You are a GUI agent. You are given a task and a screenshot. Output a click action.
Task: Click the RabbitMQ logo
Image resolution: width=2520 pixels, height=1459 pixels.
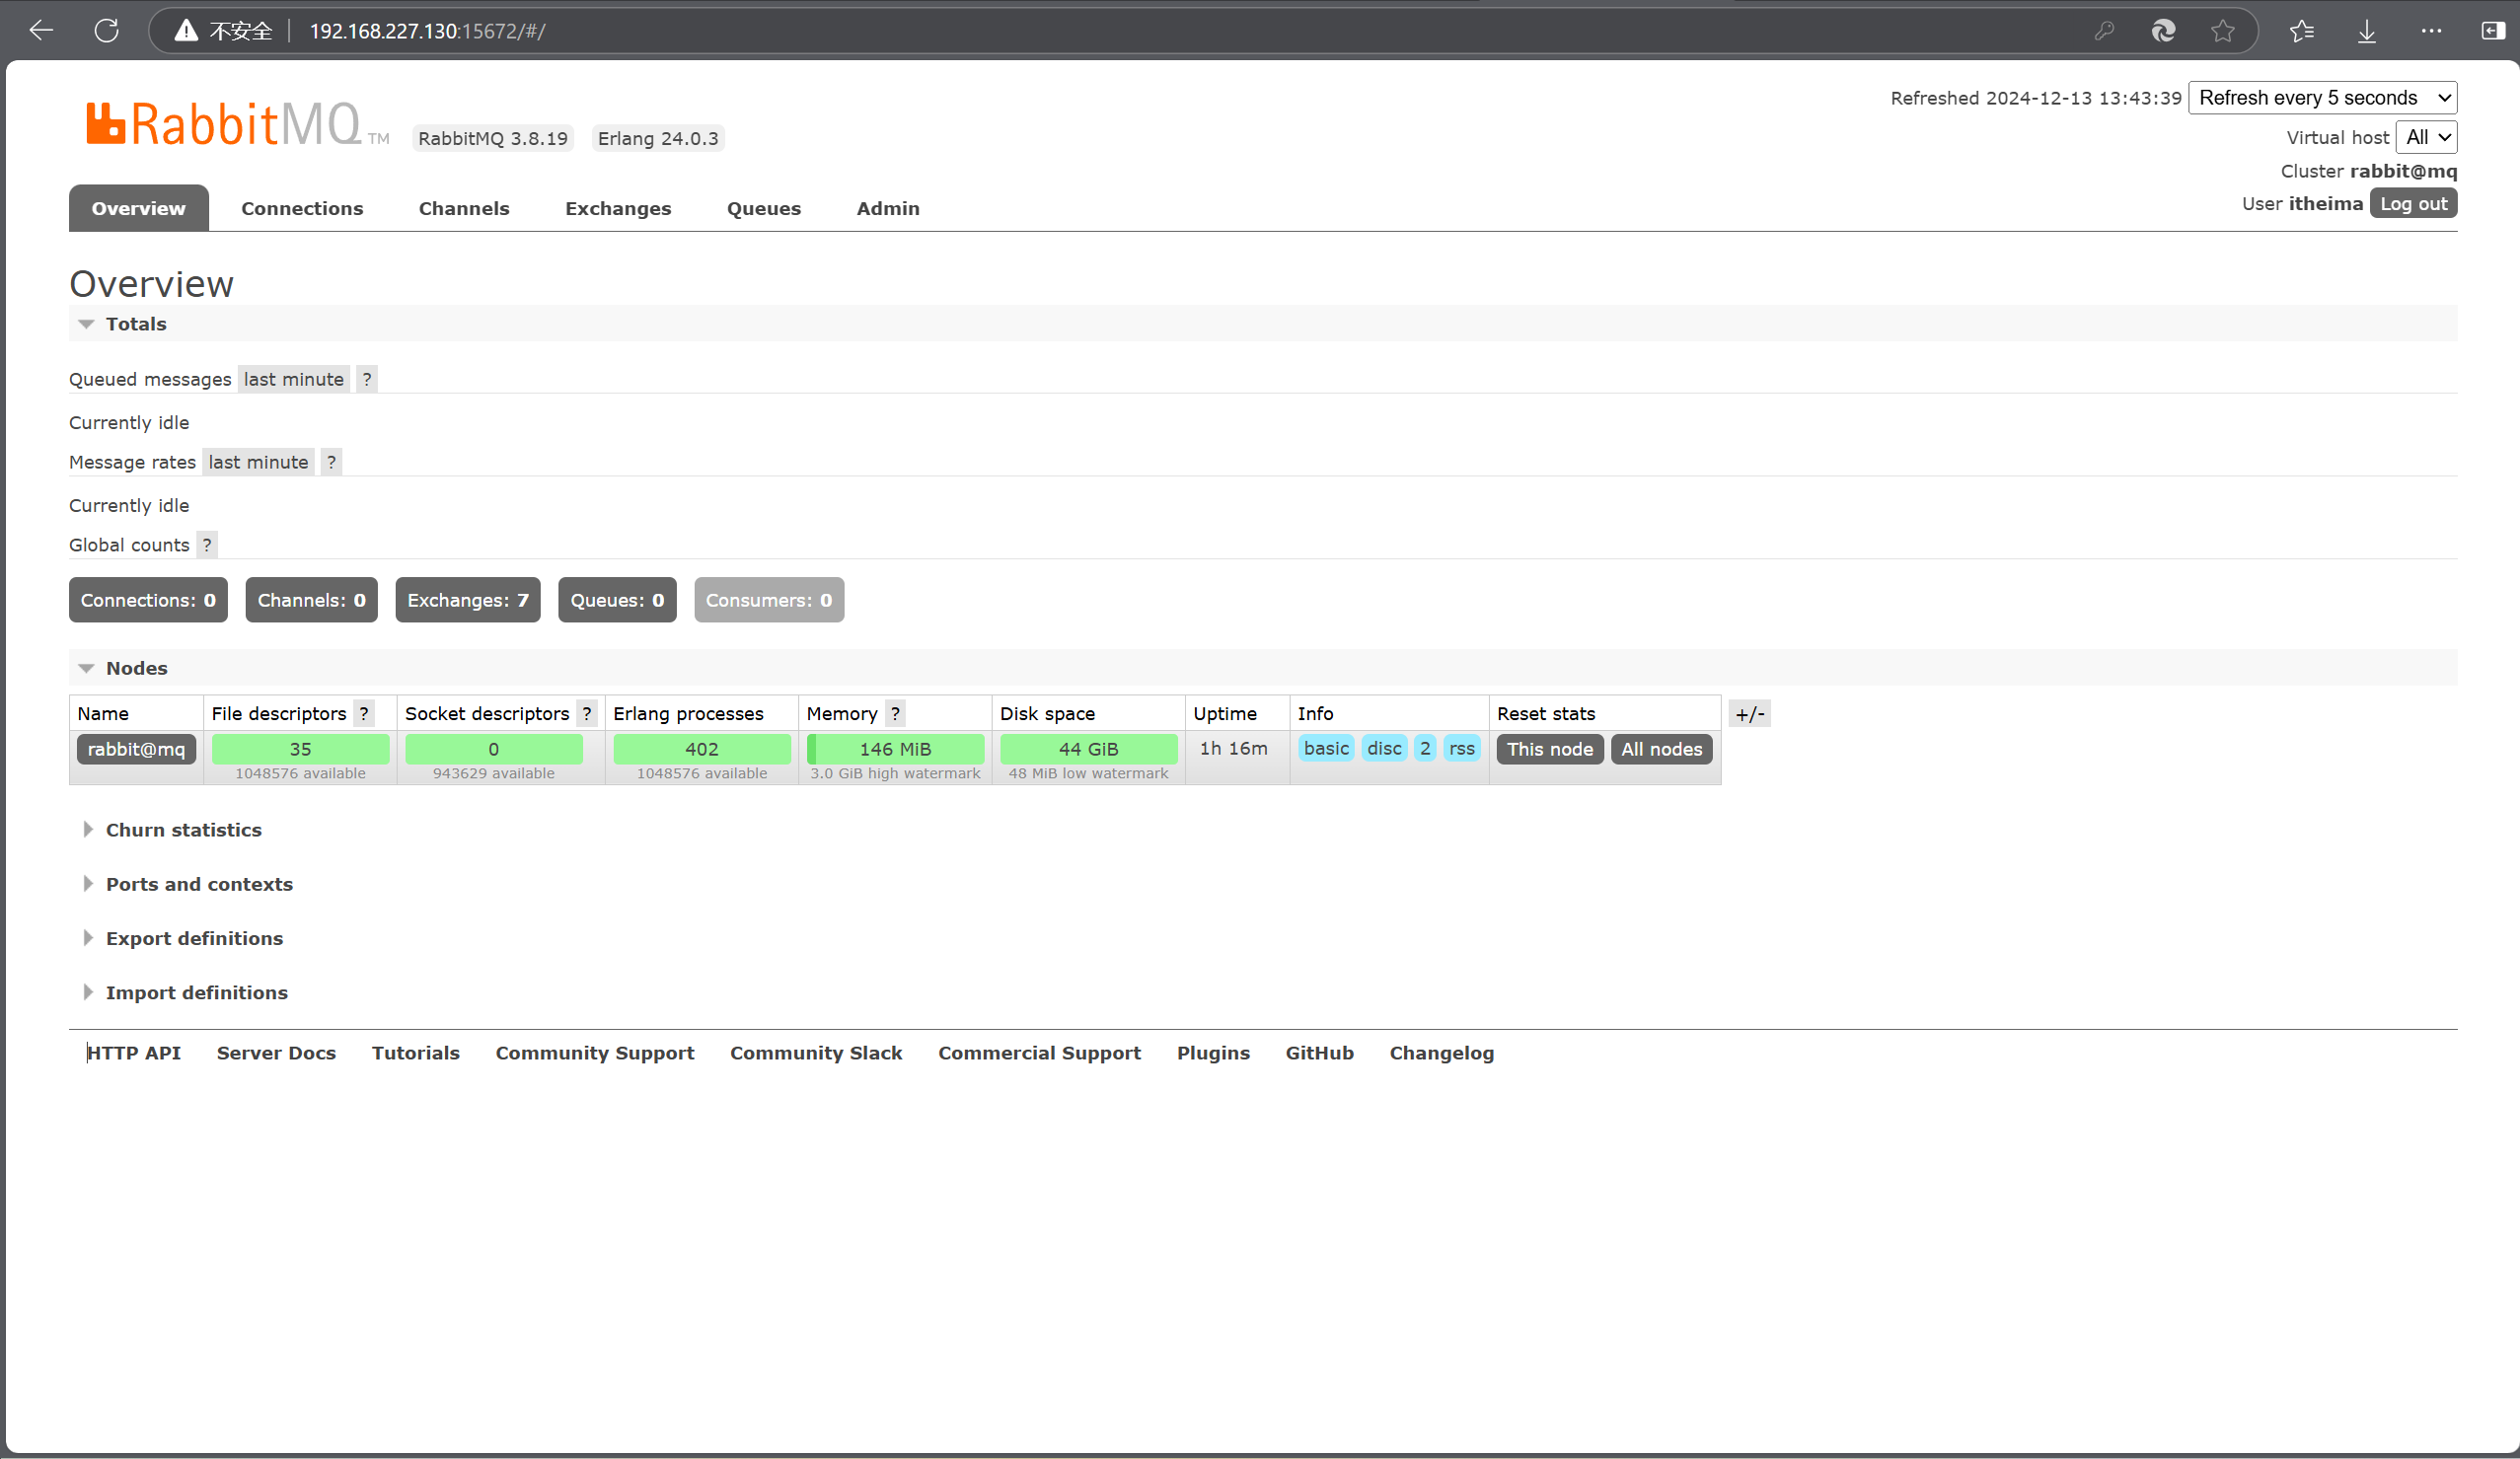click(x=224, y=125)
